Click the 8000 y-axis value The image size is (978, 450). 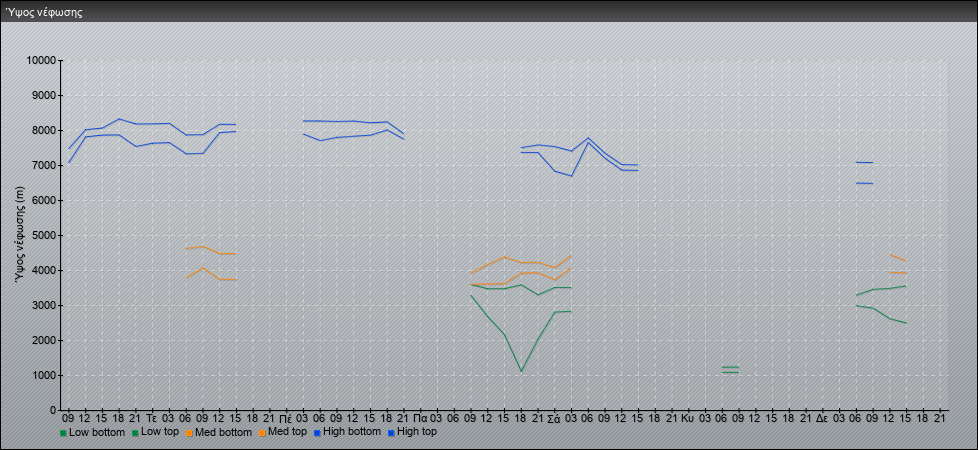pos(44,130)
